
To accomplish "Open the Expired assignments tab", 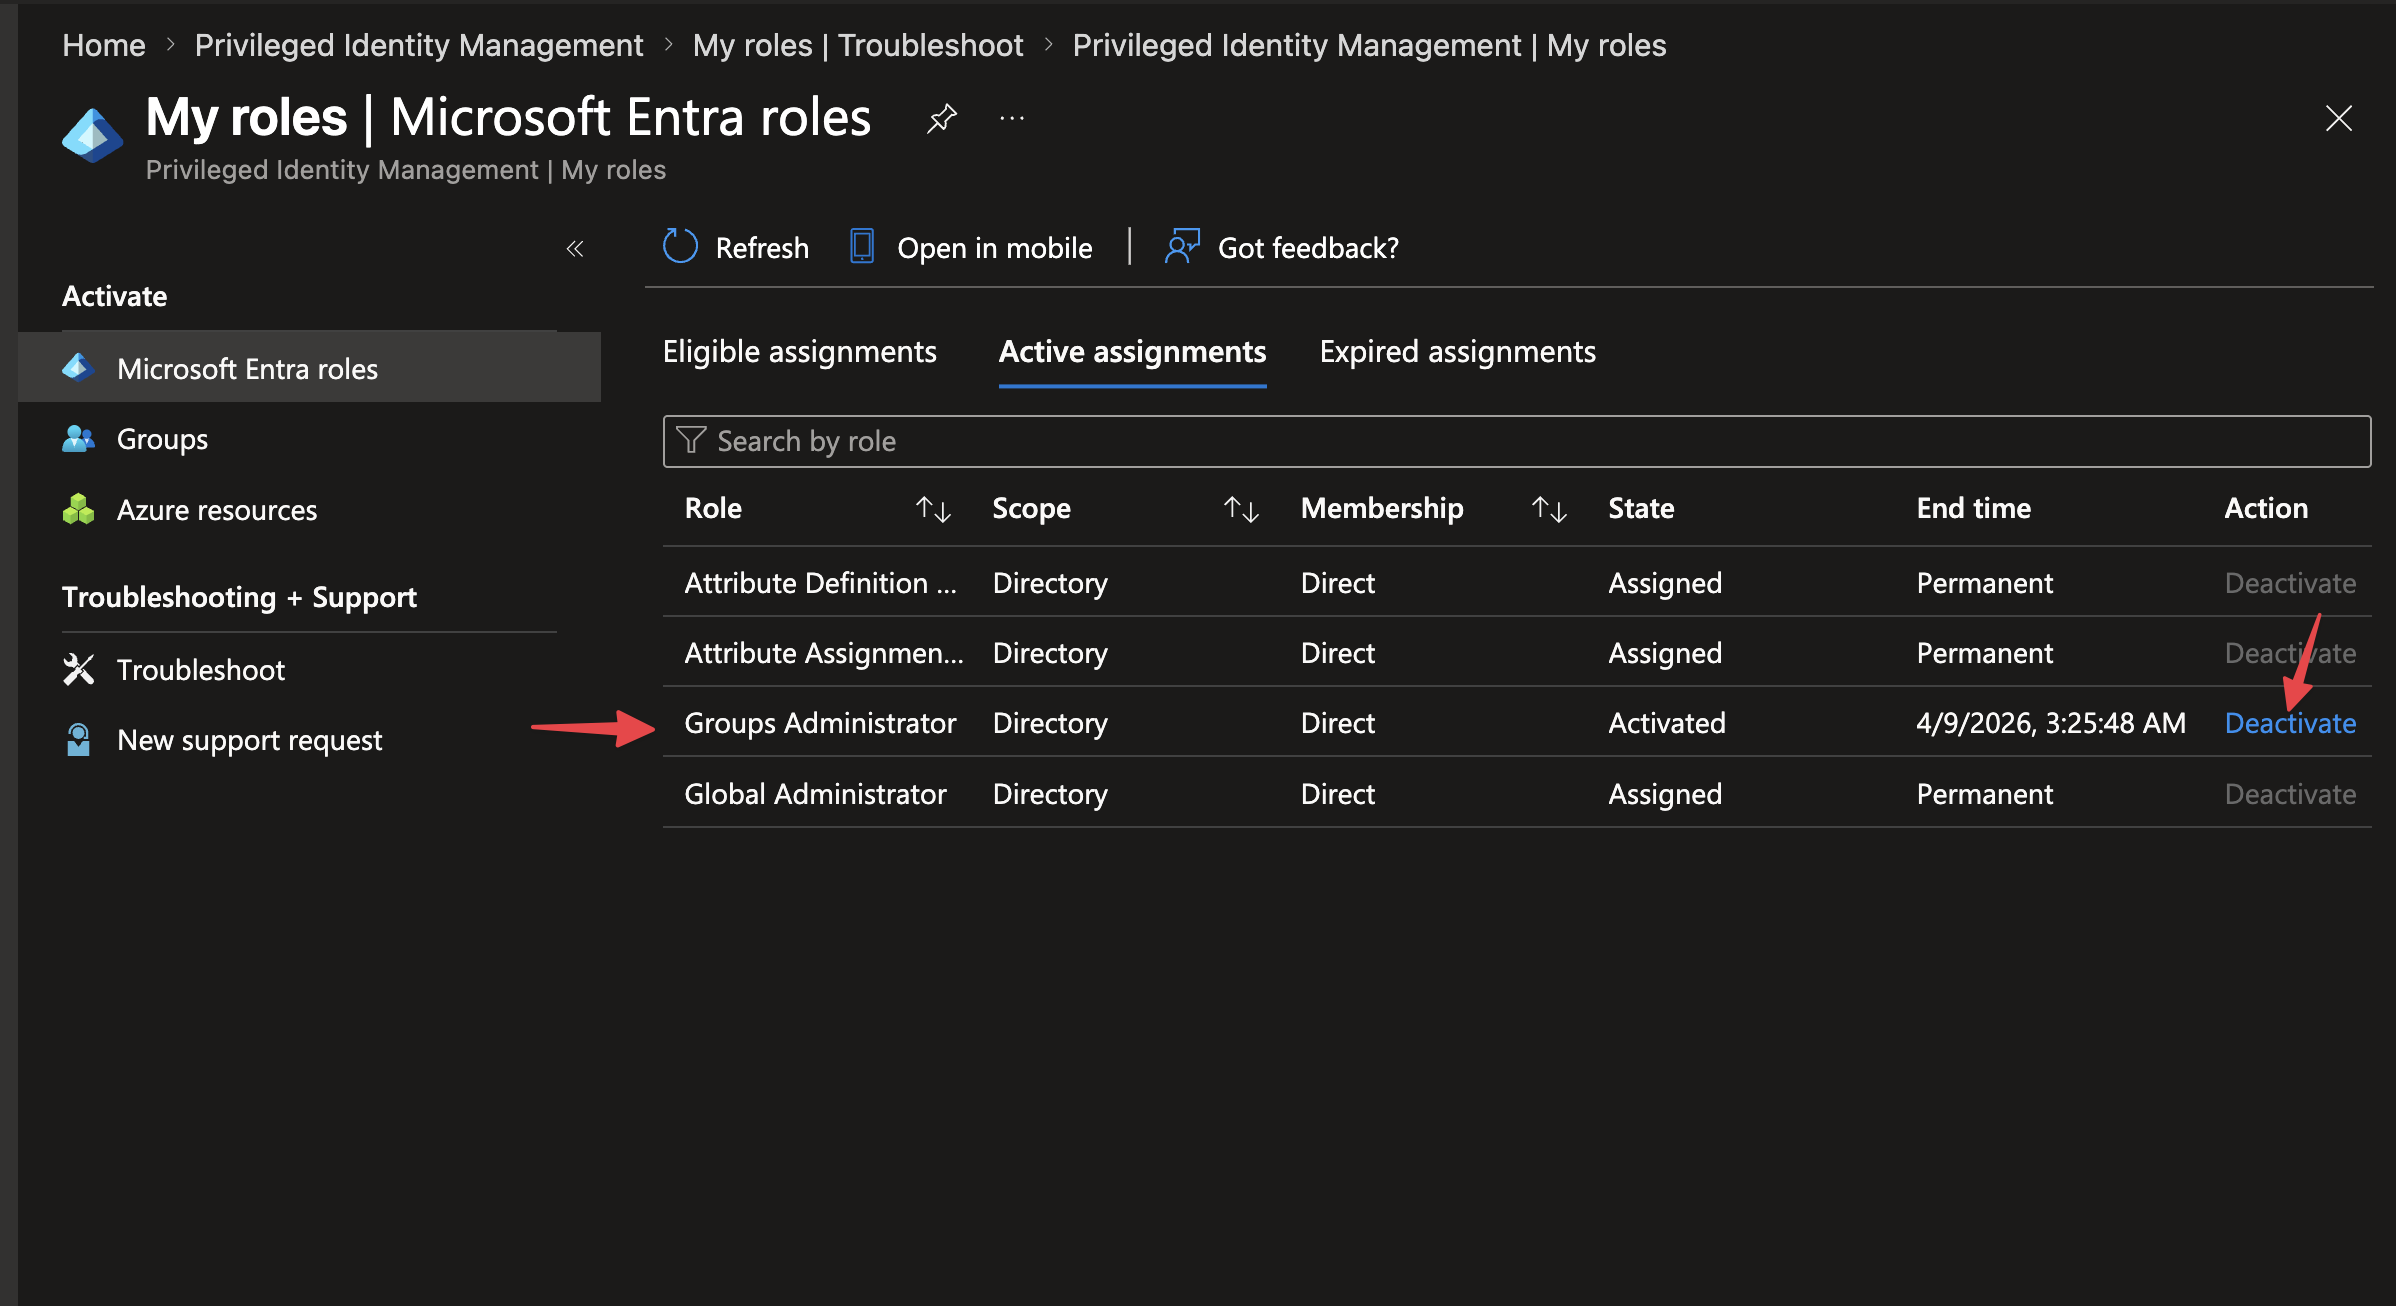I will point(1457,352).
